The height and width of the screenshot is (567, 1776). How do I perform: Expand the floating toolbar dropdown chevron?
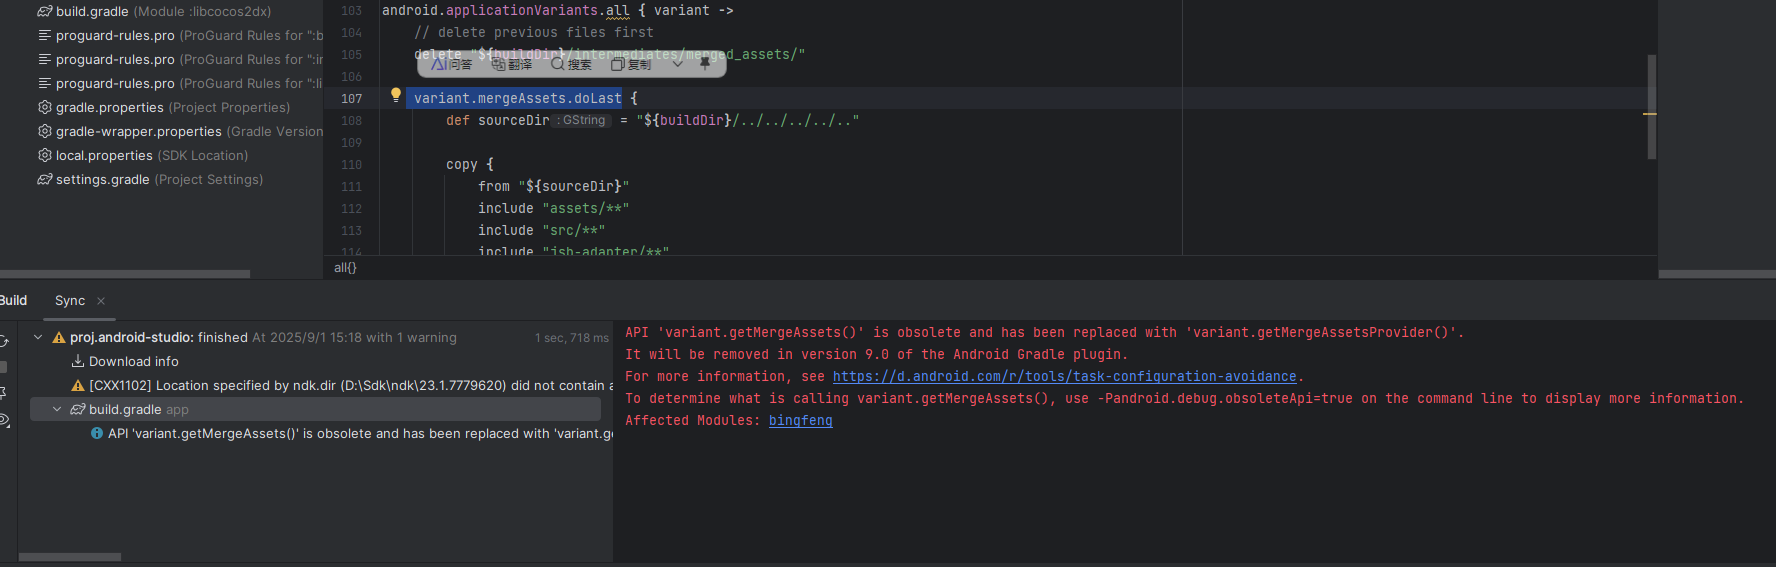[x=677, y=64]
